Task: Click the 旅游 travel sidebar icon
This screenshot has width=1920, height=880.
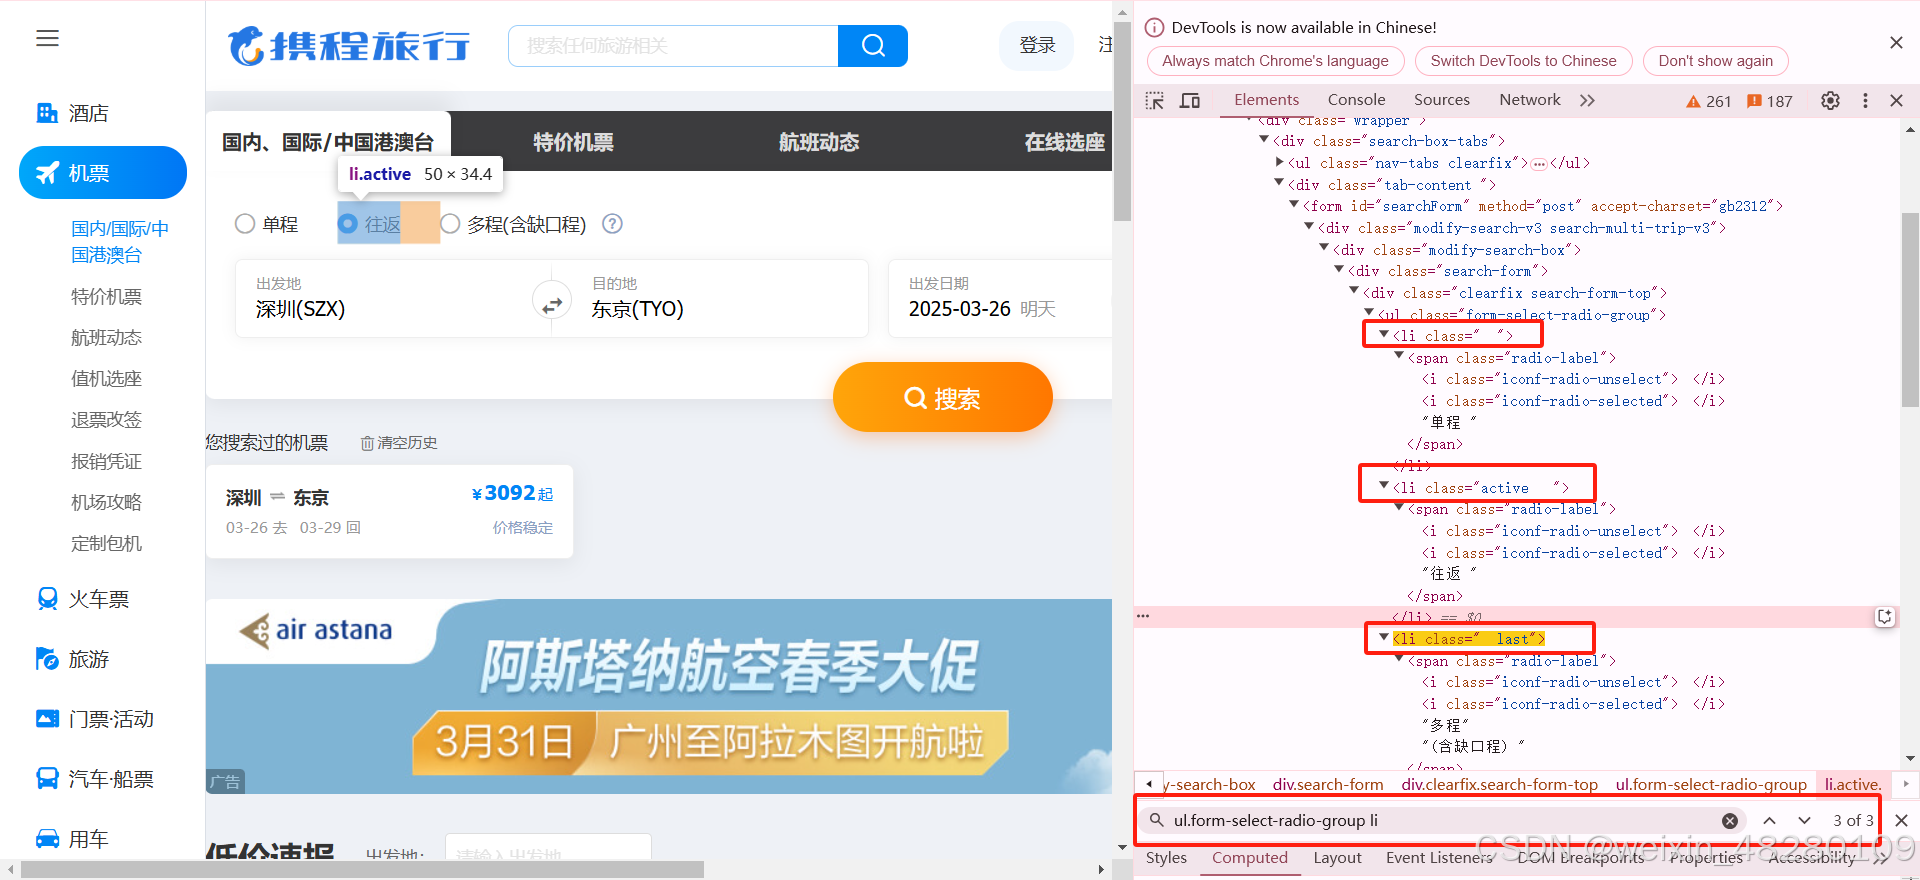Action: [x=47, y=659]
